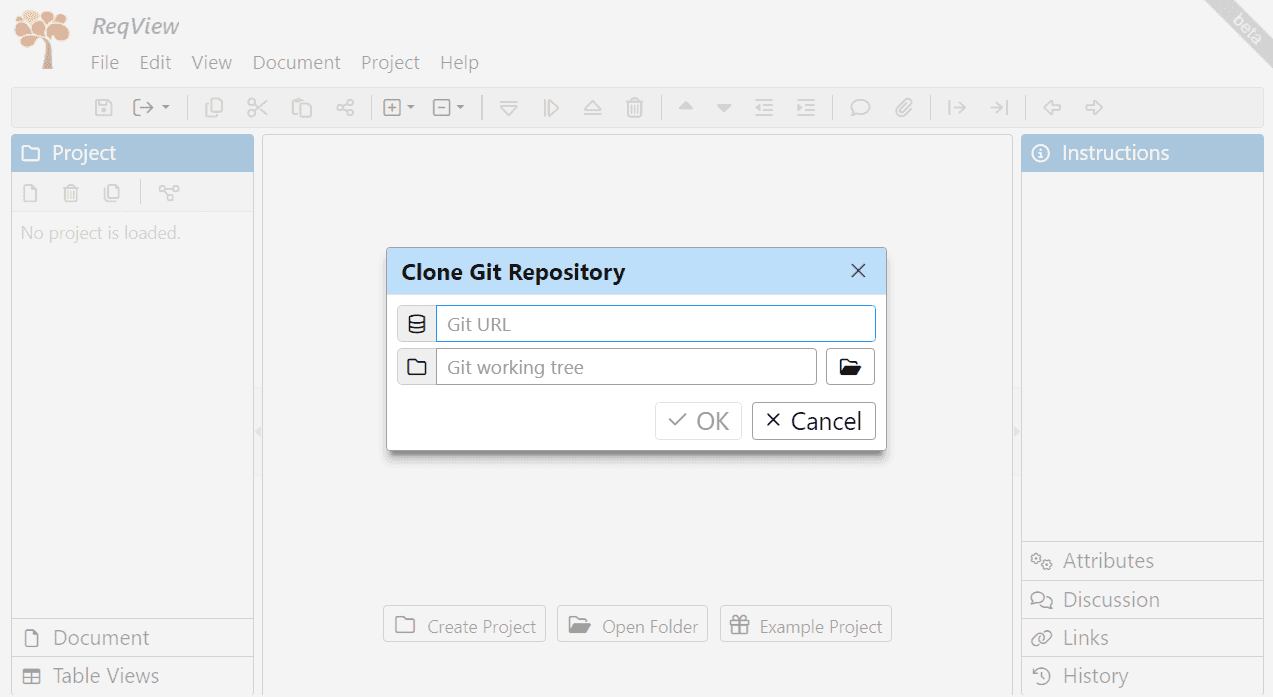Click the navigate Back arrow icon

pyautogui.click(x=1051, y=107)
